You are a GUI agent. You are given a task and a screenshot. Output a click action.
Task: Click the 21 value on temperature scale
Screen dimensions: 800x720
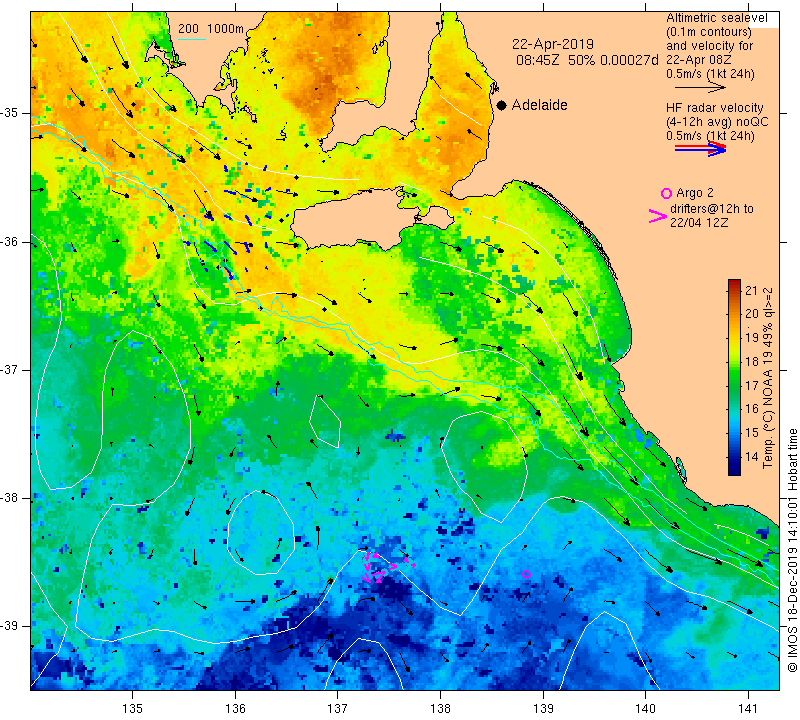[x=752, y=291]
